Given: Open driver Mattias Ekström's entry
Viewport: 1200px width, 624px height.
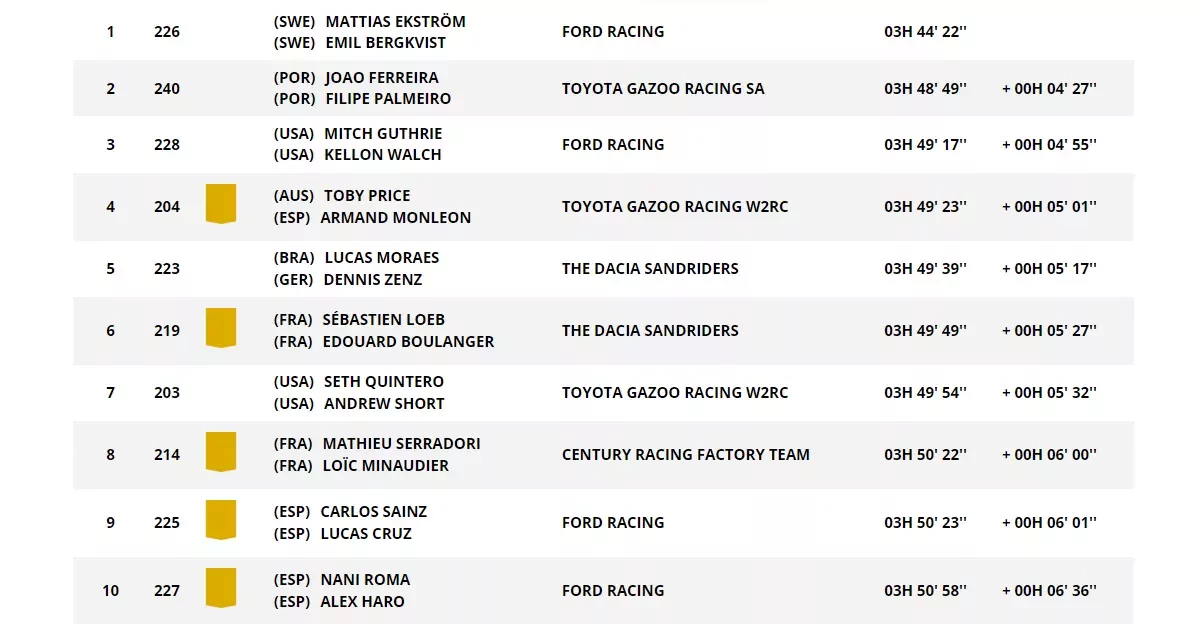Looking at the screenshot, I should 395,21.
